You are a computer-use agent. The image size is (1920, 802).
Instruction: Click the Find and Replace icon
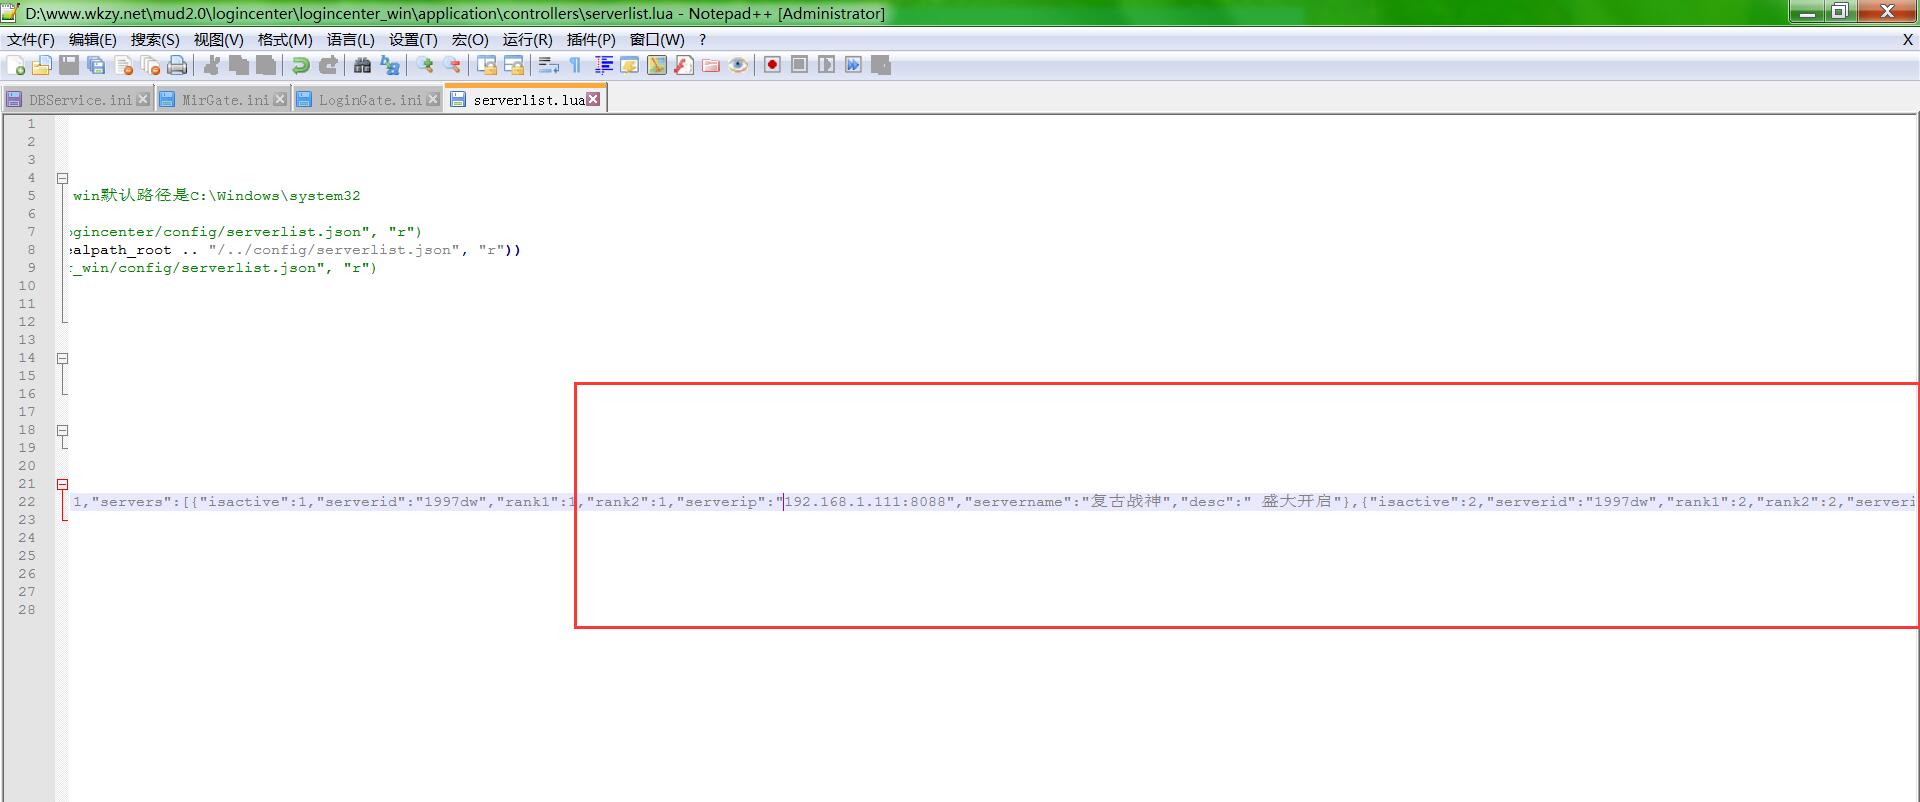pos(390,66)
